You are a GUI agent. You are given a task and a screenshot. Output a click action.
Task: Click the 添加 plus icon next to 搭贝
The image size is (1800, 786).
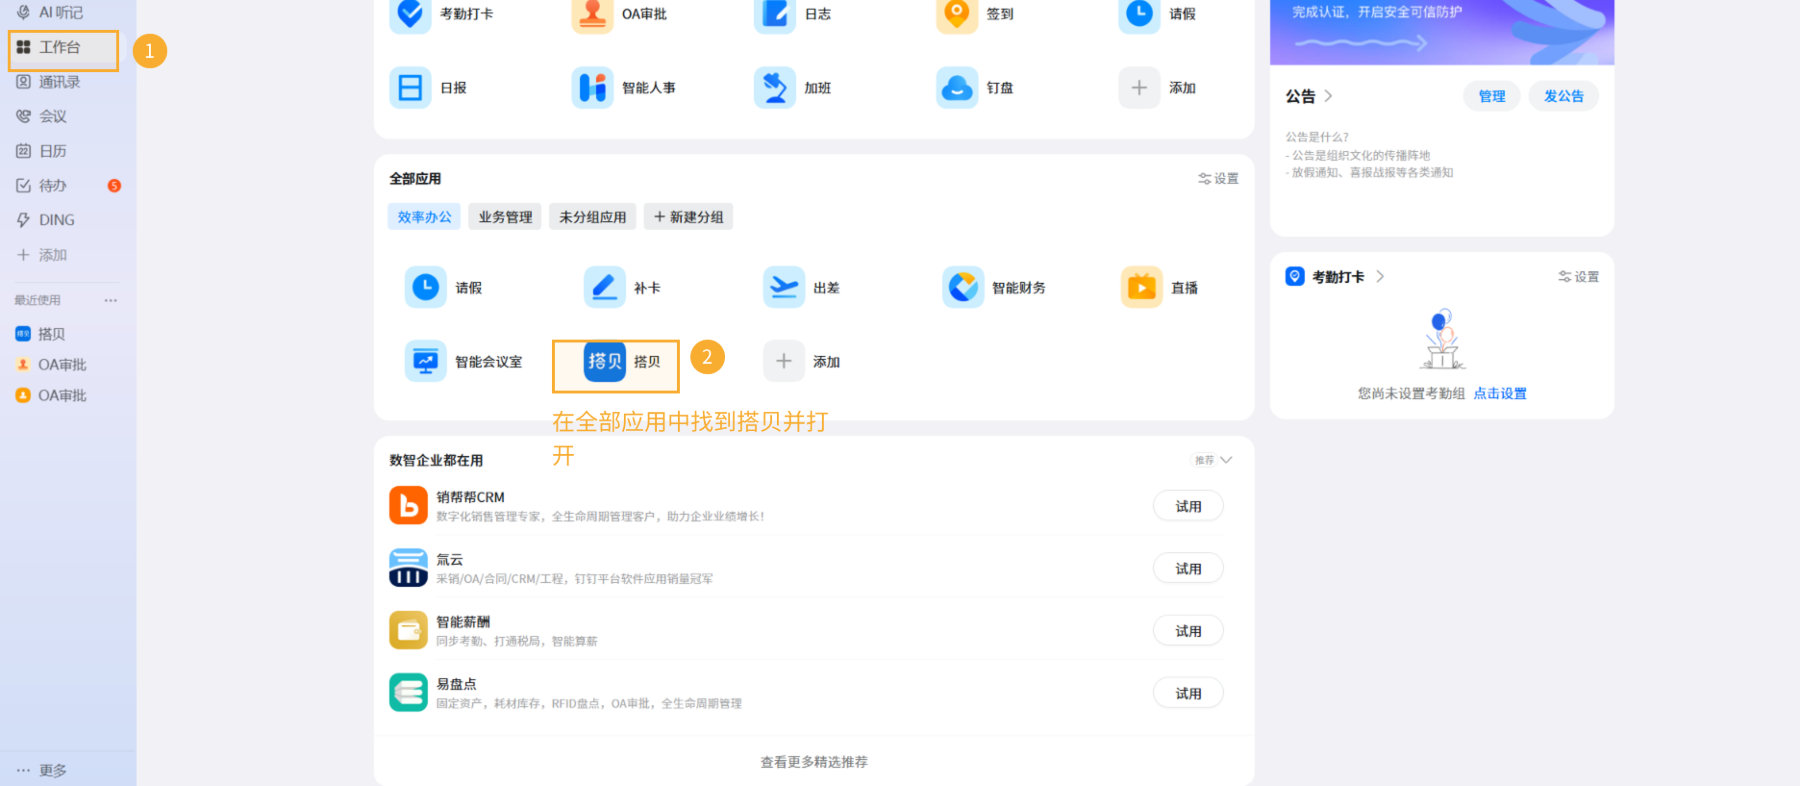click(x=784, y=362)
